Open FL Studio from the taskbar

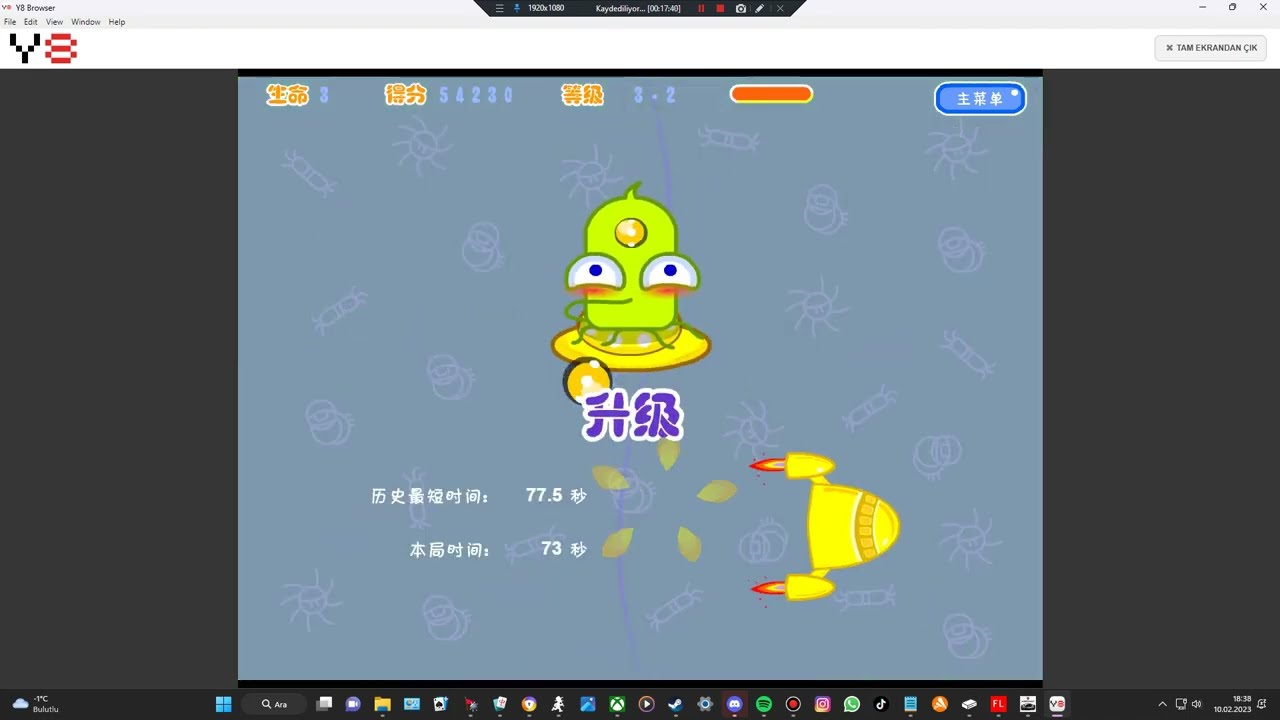[x=998, y=704]
